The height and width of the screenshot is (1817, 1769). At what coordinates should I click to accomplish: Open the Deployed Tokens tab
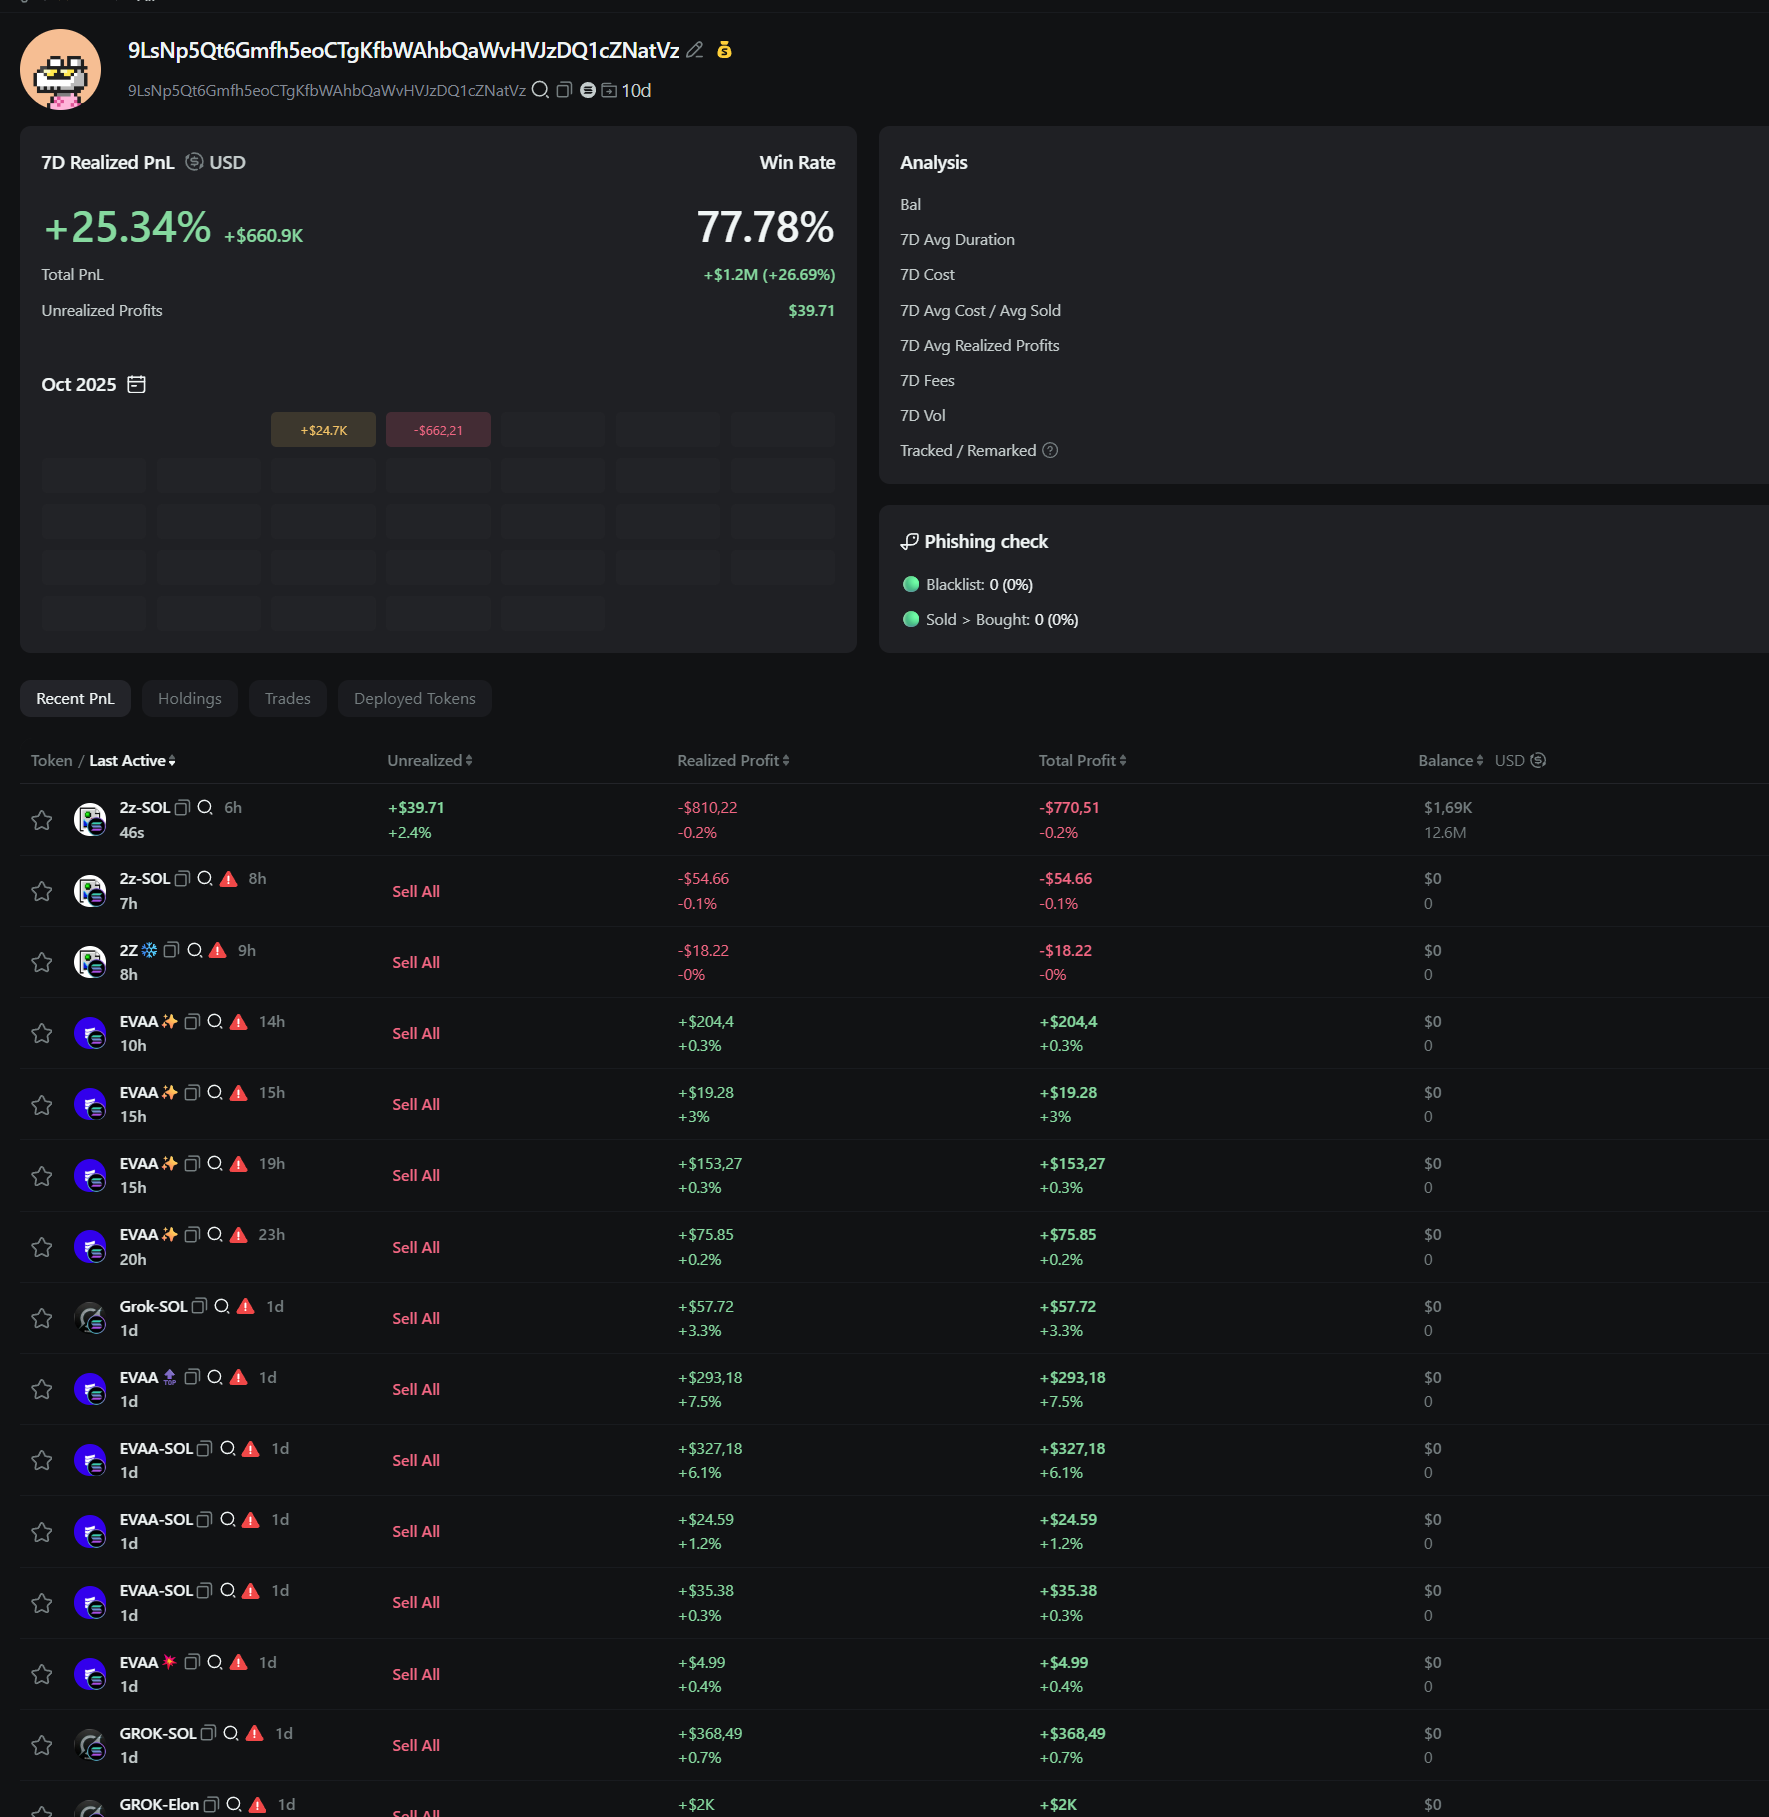415,699
